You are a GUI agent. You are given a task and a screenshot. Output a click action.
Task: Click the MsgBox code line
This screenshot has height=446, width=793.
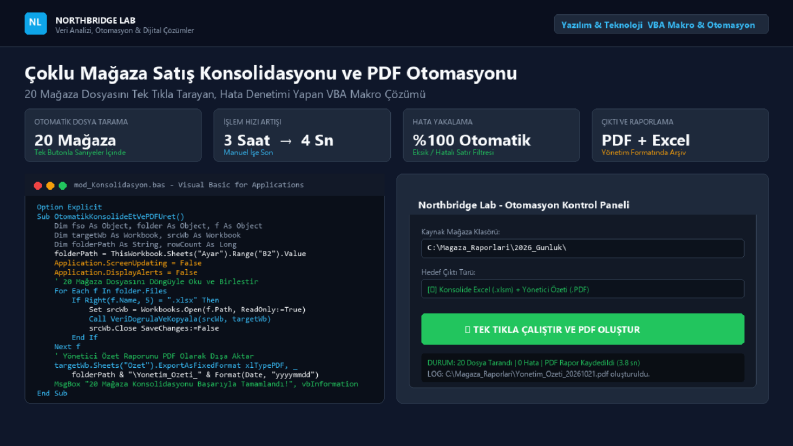click(206, 384)
